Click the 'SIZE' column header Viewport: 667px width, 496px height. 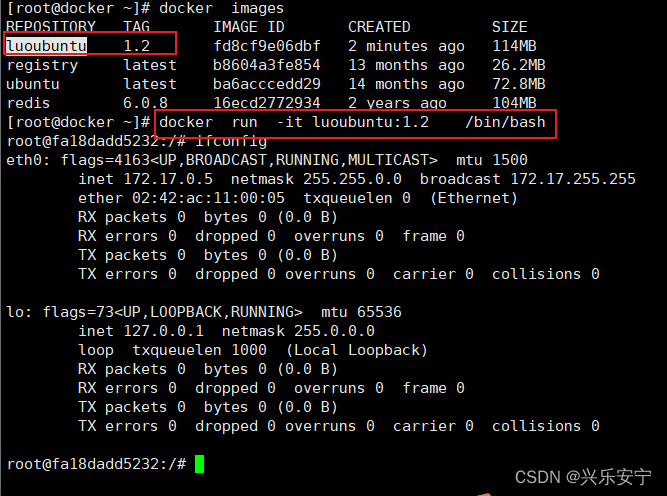510,27
